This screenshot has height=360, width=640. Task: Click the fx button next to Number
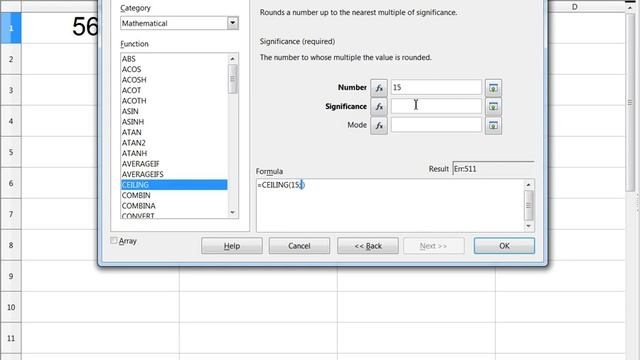click(x=379, y=87)
